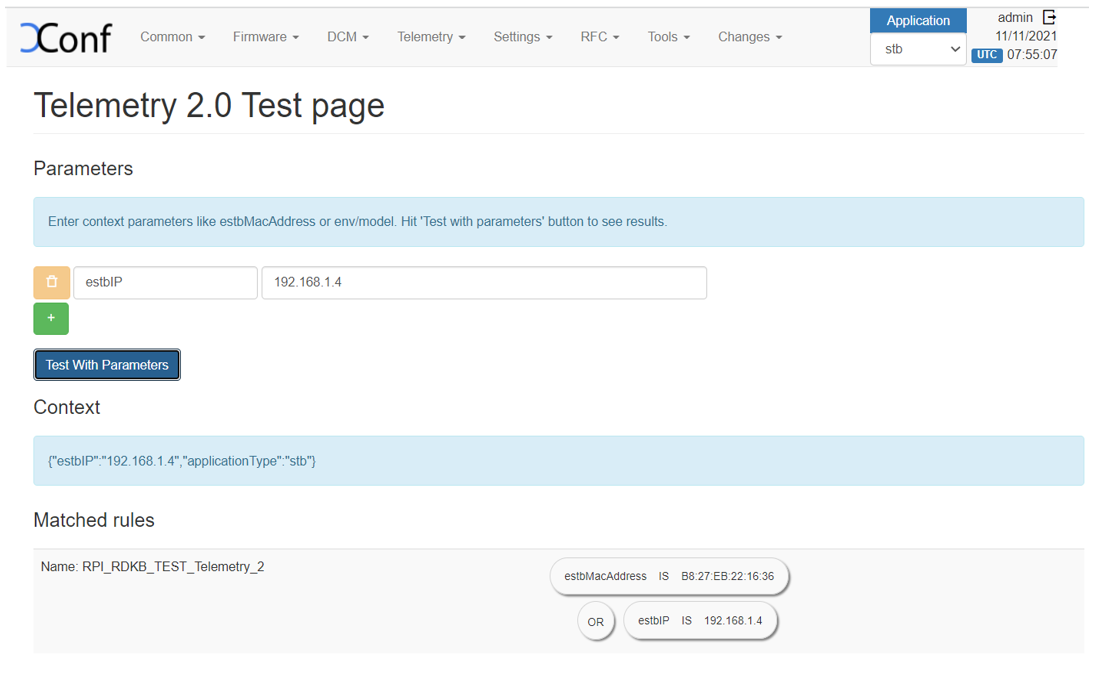Viewport: 1097px width, 673px height.
Task: Delete the estbIP parameter with trash icon
Action: click(x=52, y=282)
